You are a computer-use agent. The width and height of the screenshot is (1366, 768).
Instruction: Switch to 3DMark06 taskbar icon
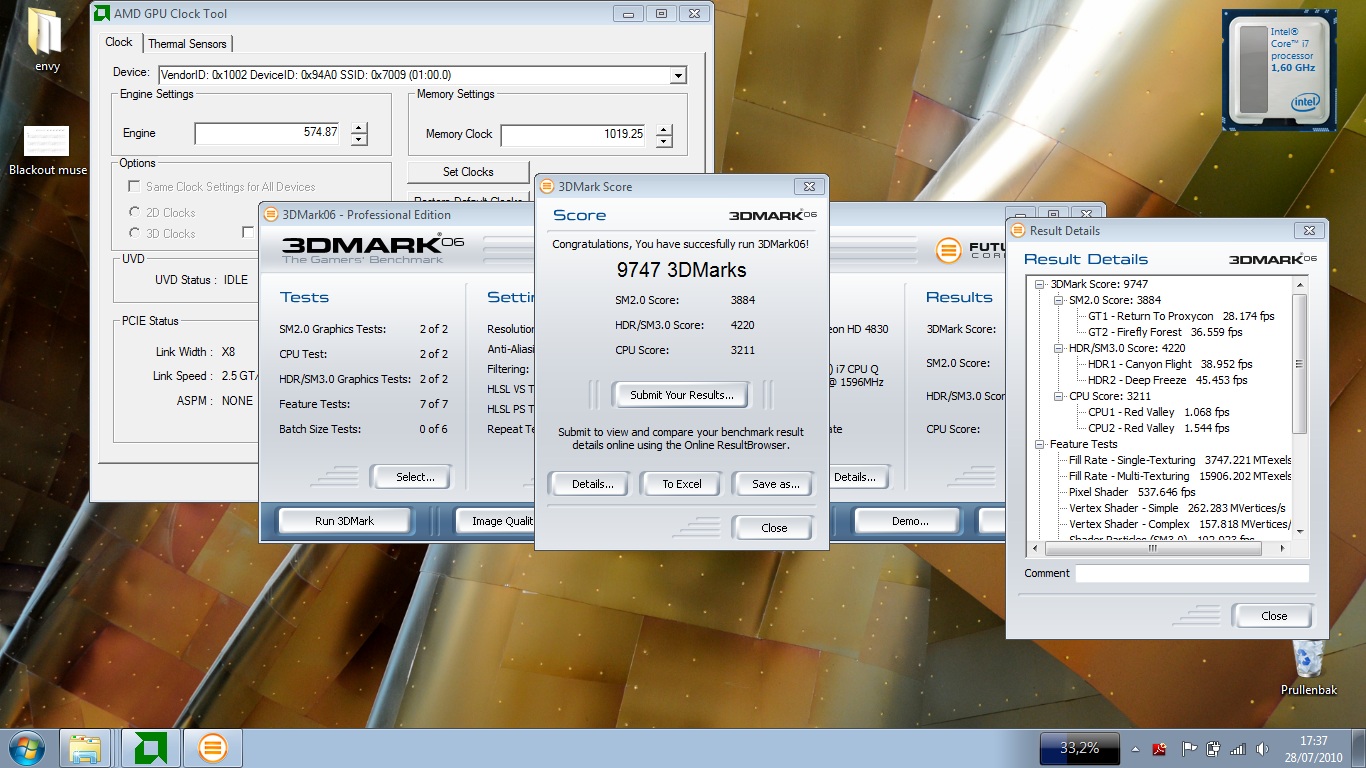coord(212,748)
